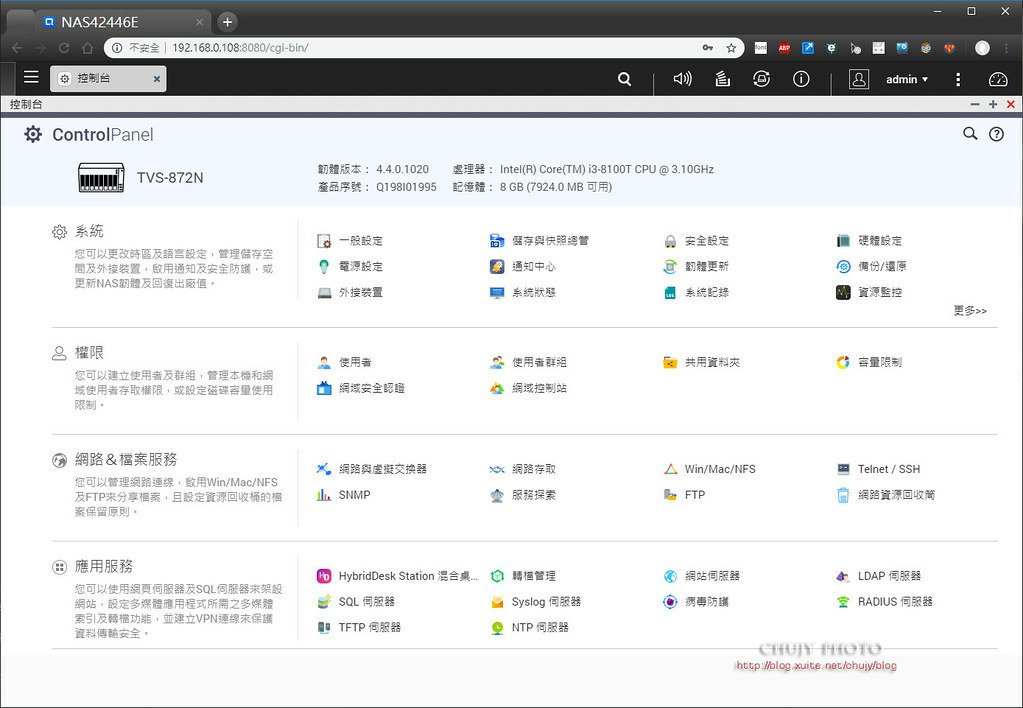
Task: Open Control Panel help question mark
Action: (996, 134)
